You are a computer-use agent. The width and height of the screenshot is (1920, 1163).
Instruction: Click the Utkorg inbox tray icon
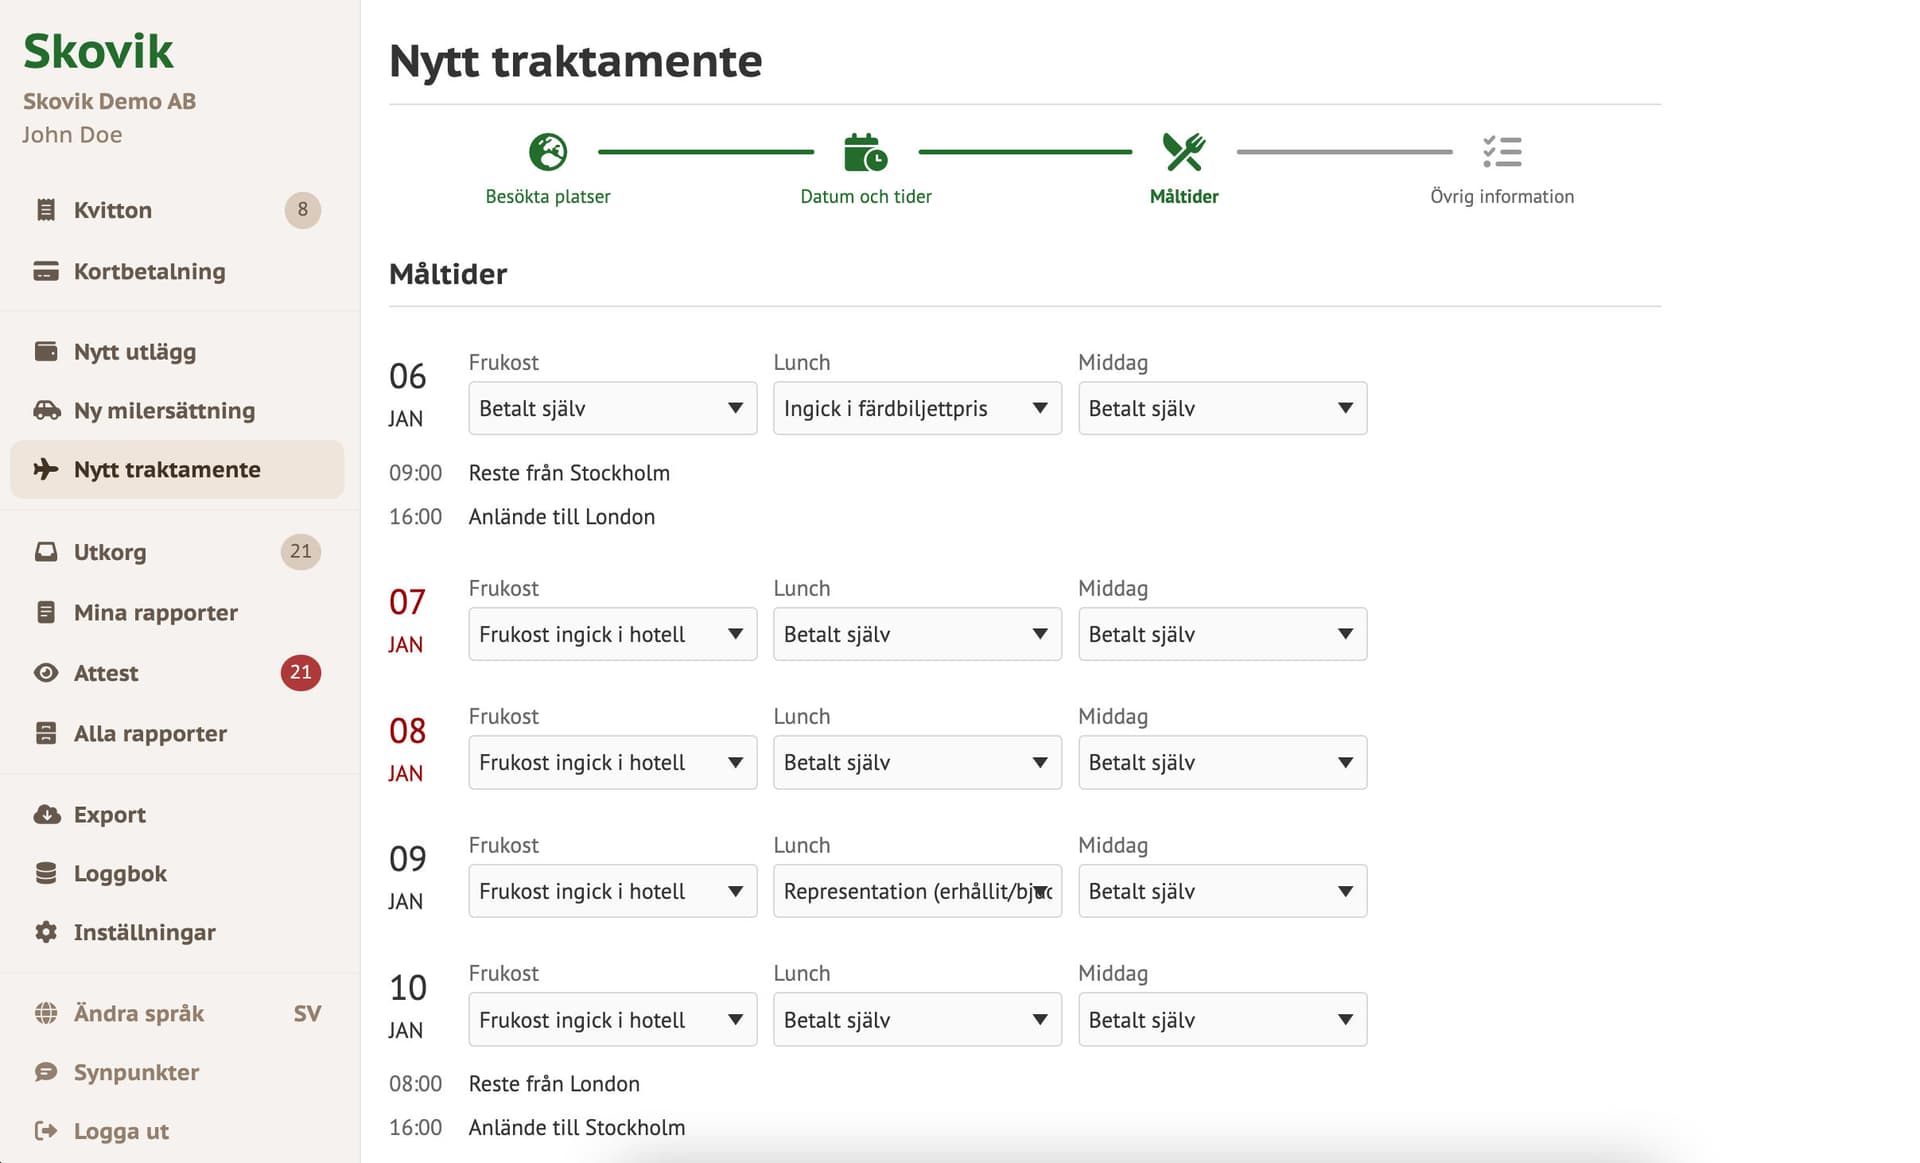point(46,551)
